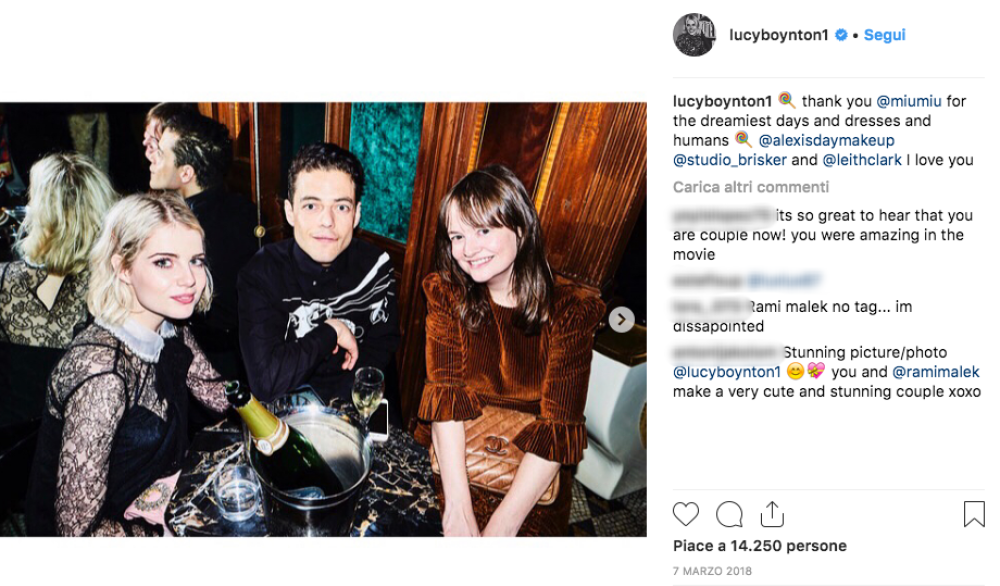
Task: Open the @miumiu mention
Action: click(909, 101)
